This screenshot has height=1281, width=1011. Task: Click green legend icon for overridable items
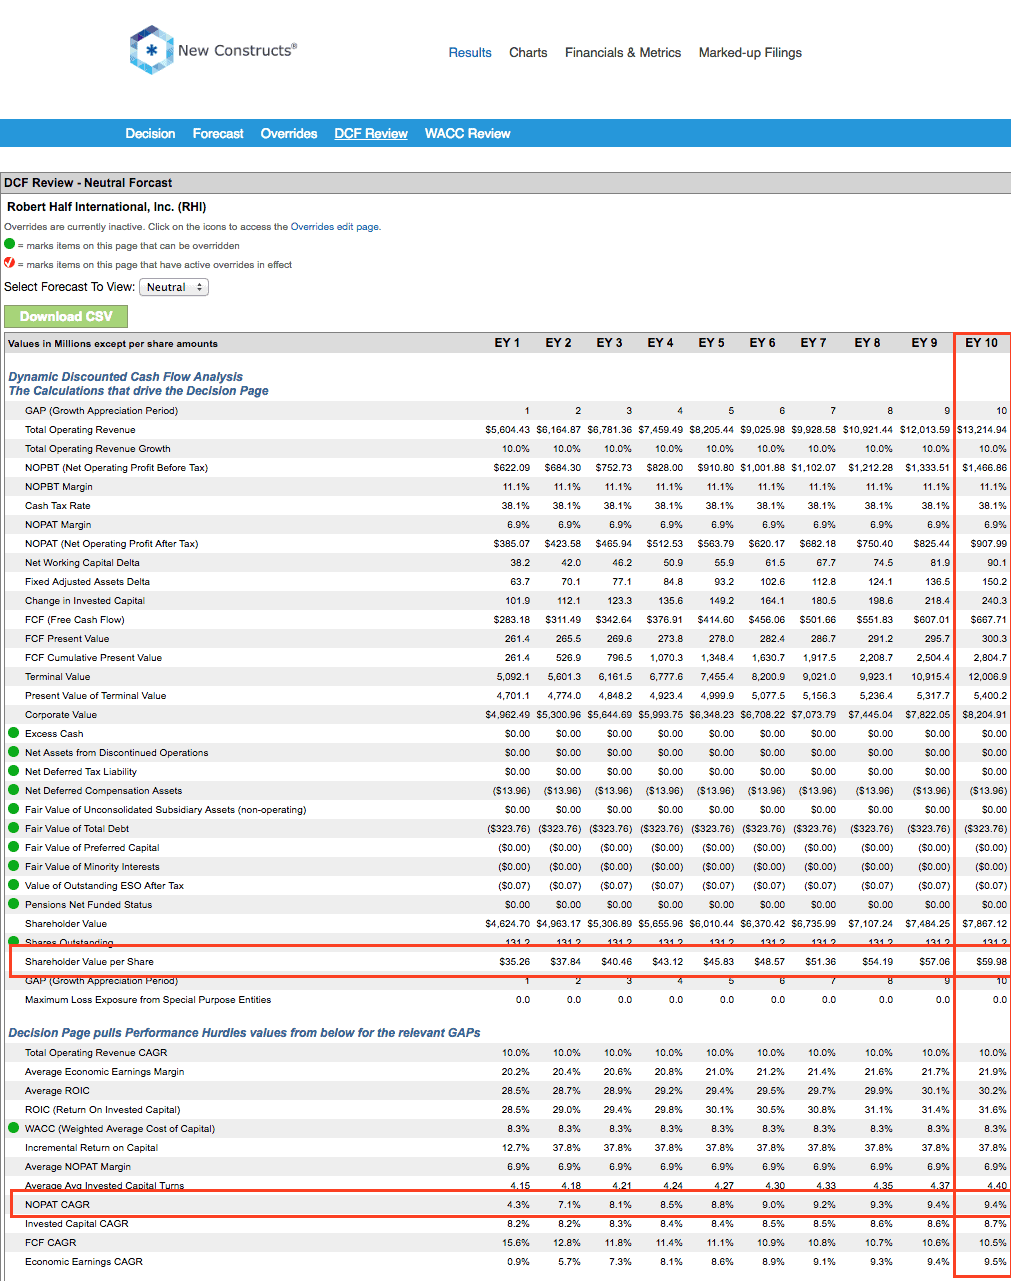(x=10, y=244)
